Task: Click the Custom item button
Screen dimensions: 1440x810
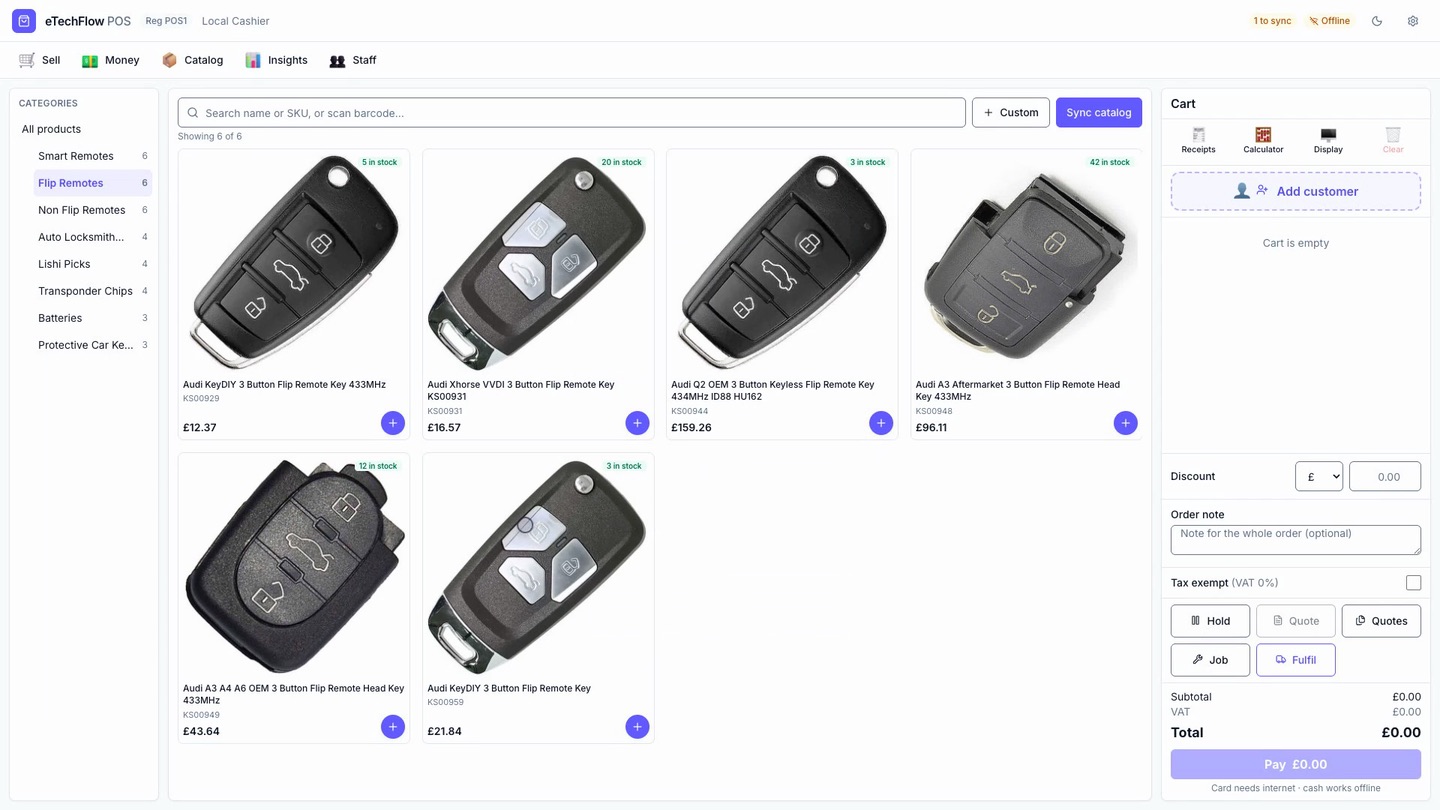Action: [1011, 113]
